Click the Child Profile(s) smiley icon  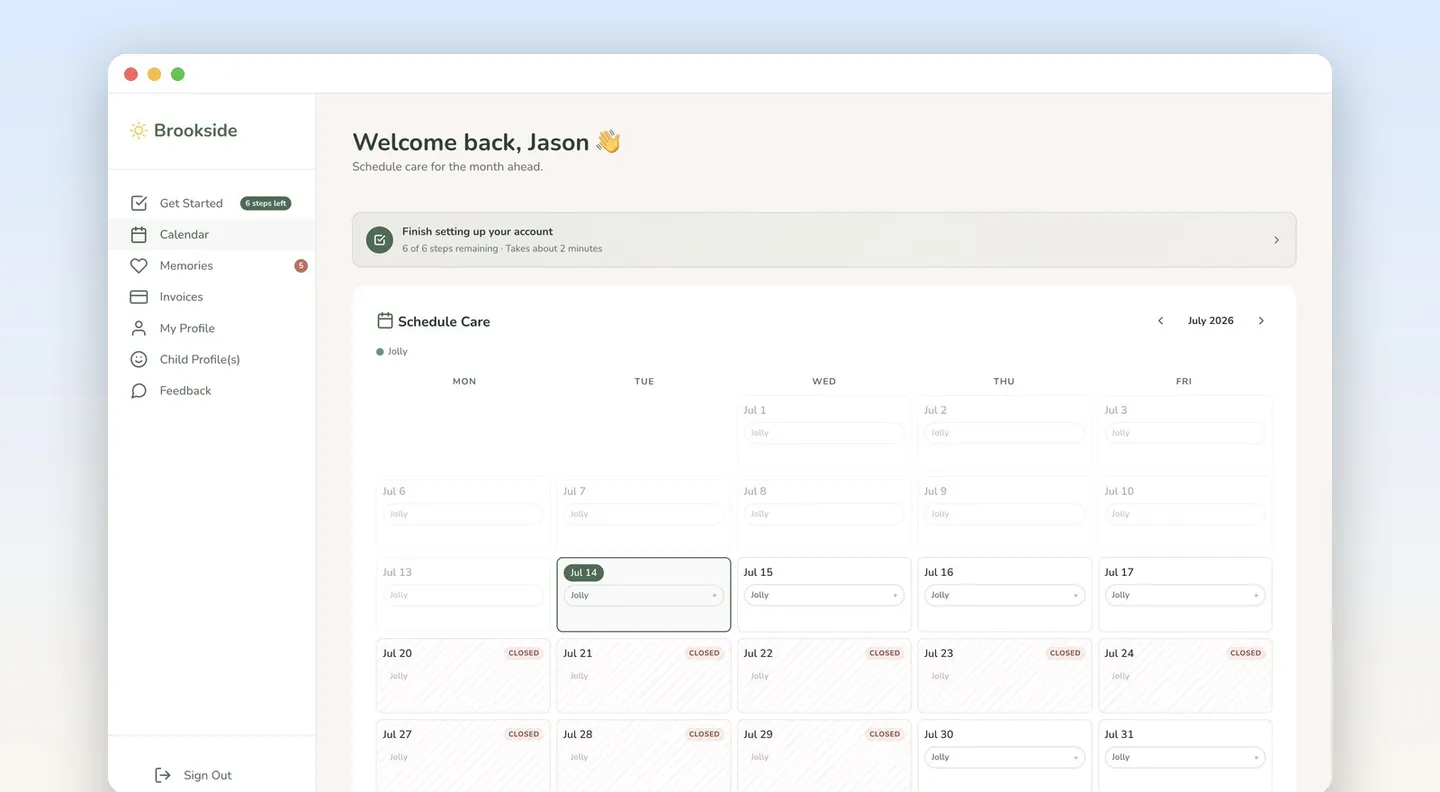139,359
